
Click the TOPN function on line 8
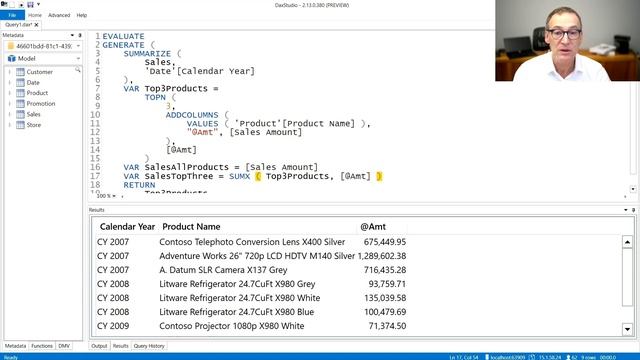(155, 98)
